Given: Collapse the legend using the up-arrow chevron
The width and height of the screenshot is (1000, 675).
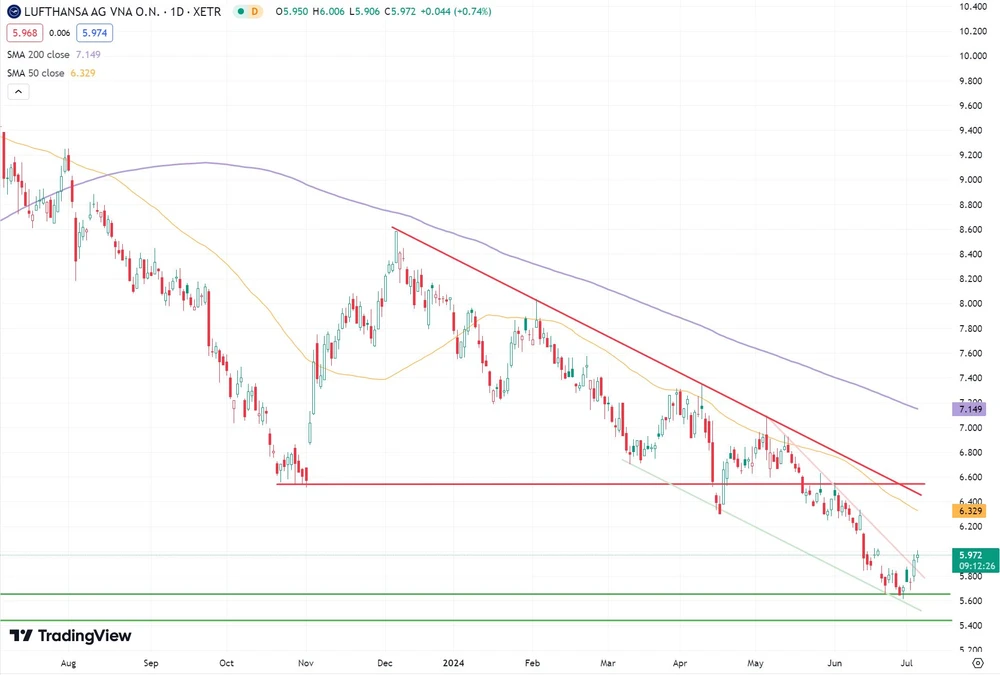Looking at the screenshot, I should [x=18, y=91].
